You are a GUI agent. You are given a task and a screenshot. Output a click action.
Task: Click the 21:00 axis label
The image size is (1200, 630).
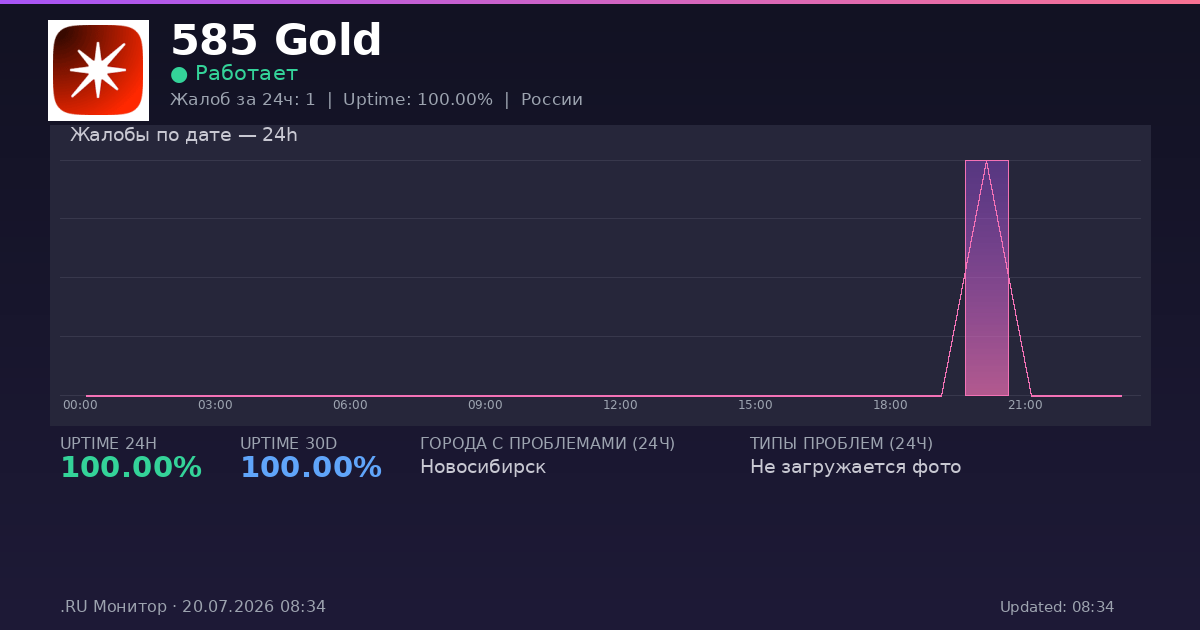click(x=1025, y=405)
